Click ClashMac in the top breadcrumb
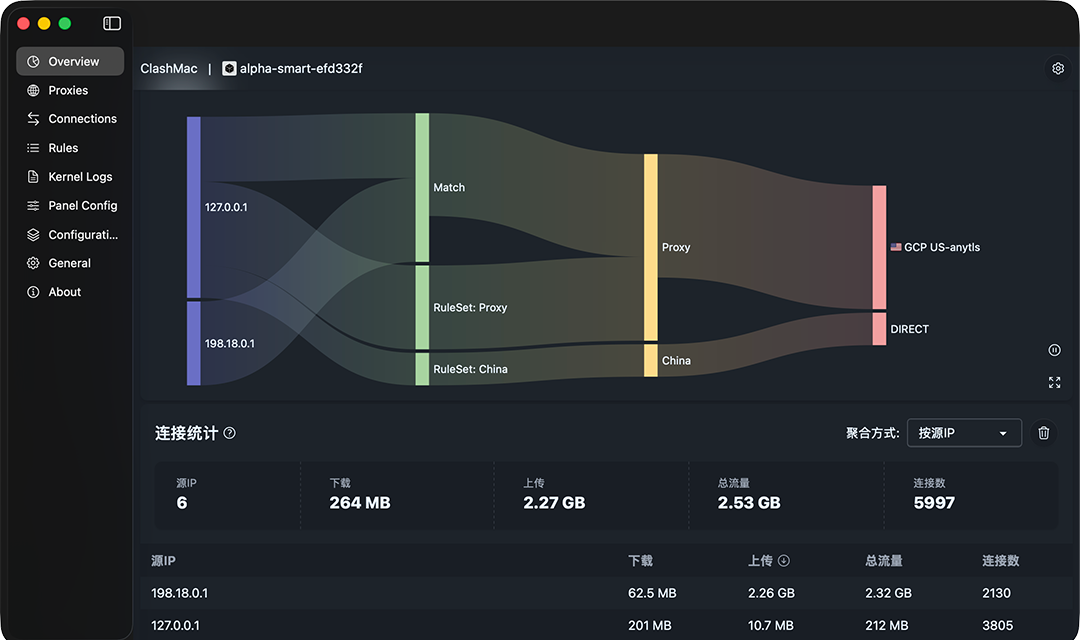This screenshot has width=1080, height=640. (x=168, y=68)
